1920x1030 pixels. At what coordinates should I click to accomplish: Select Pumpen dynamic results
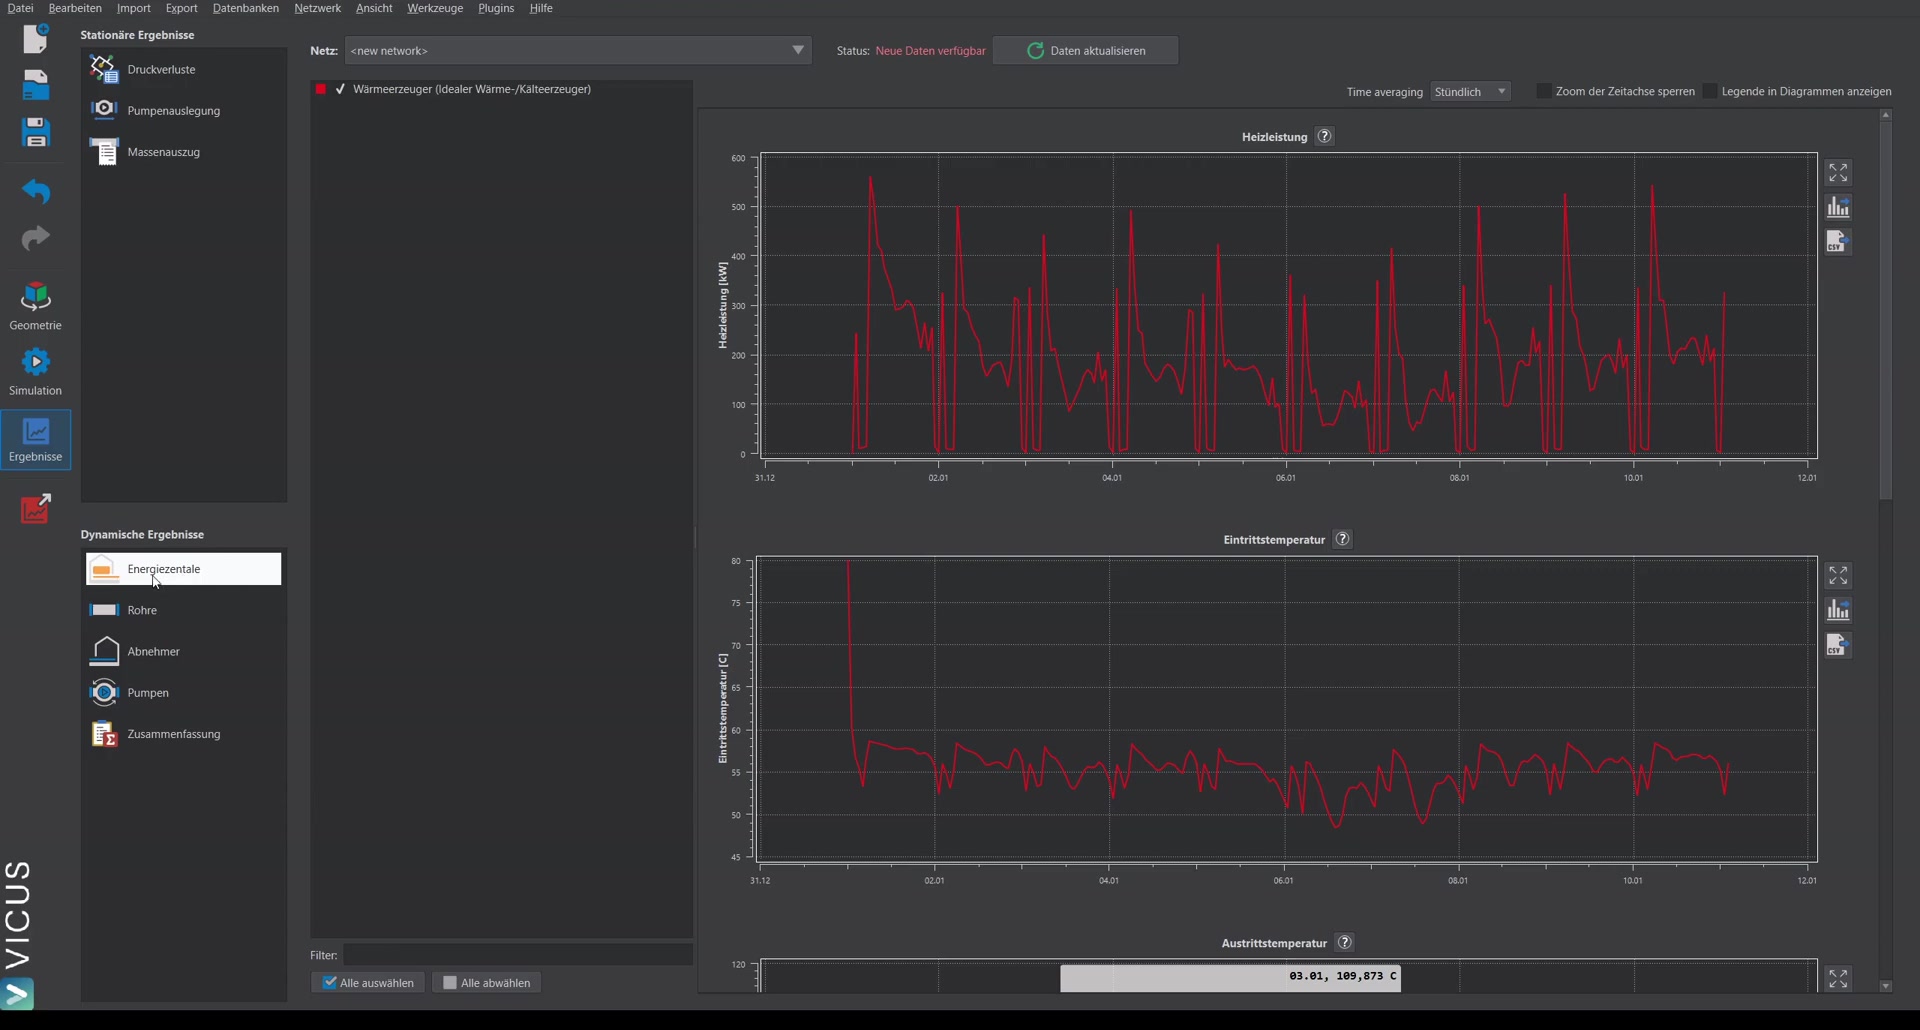pos(184,692)
